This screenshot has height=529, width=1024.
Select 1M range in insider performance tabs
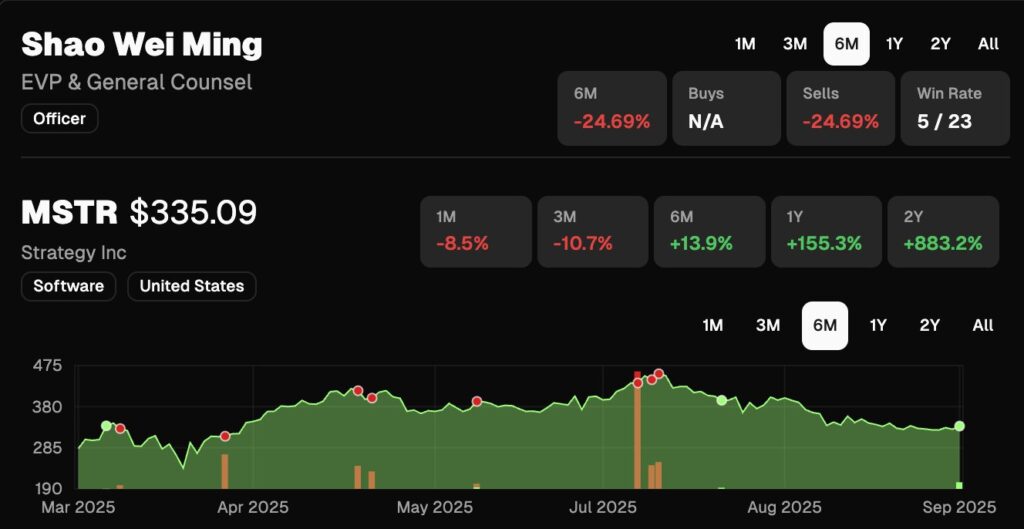[745, 43]
